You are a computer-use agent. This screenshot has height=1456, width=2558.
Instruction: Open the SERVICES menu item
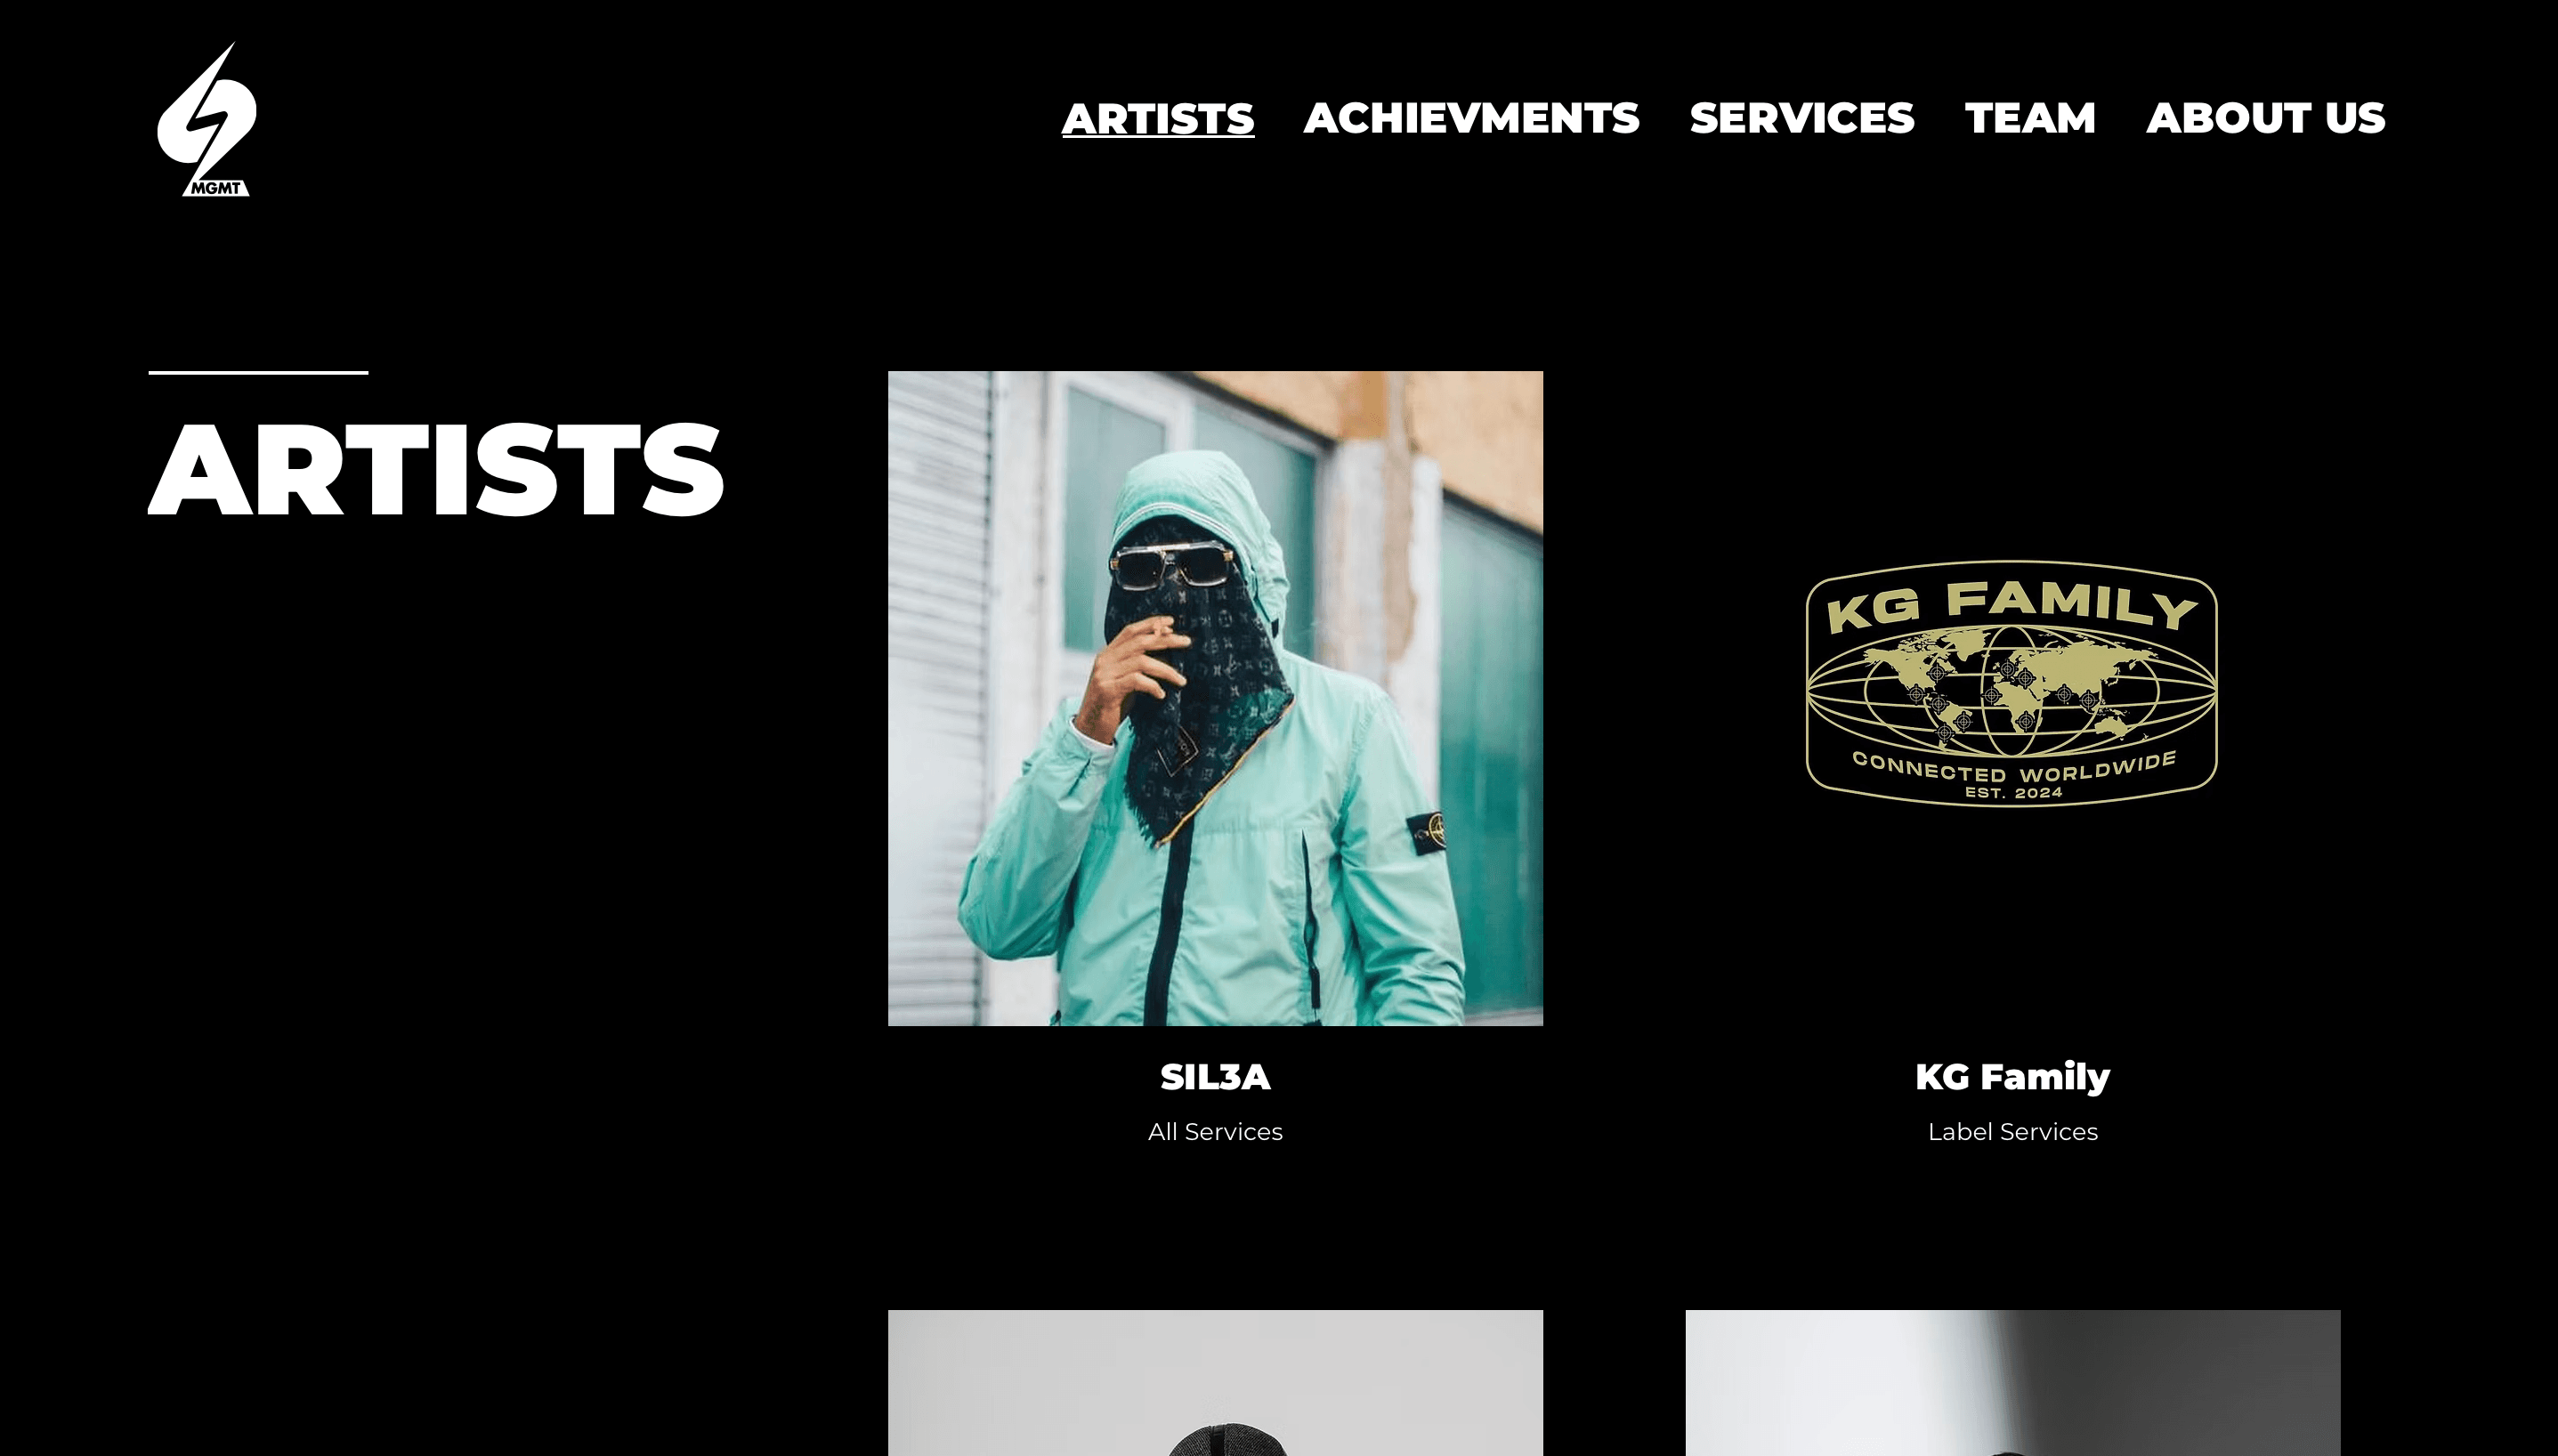tap(1802, 118)
